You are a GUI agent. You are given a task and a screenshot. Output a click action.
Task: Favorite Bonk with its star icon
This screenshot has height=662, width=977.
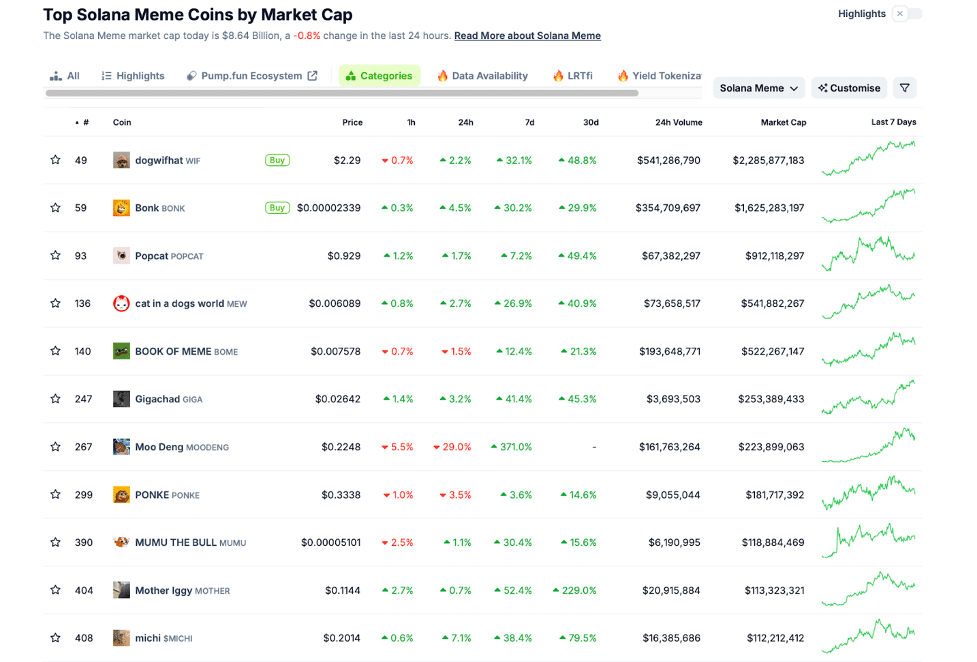[x=55, y=208]
